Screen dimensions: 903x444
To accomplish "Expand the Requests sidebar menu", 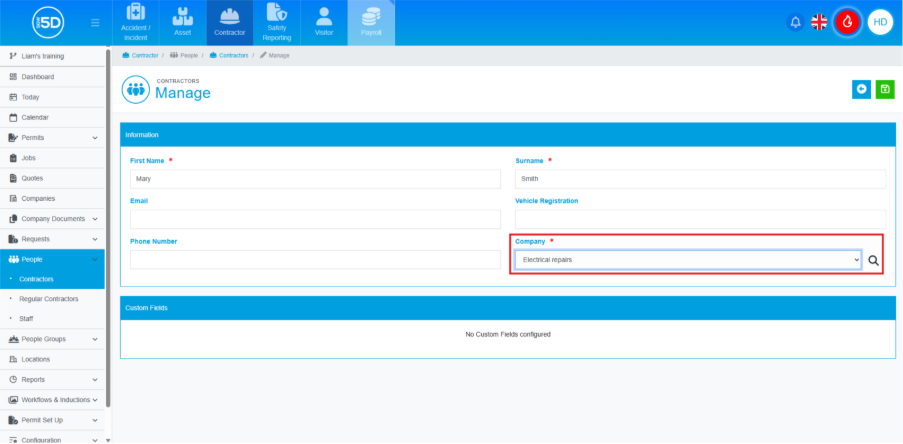I will 52,239.
